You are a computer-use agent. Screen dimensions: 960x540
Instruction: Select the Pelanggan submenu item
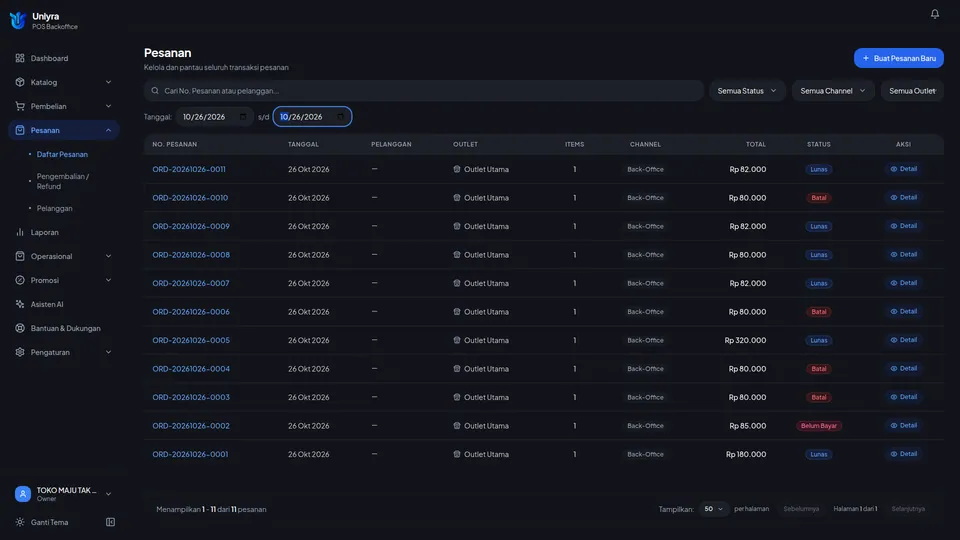click(54, 208)
